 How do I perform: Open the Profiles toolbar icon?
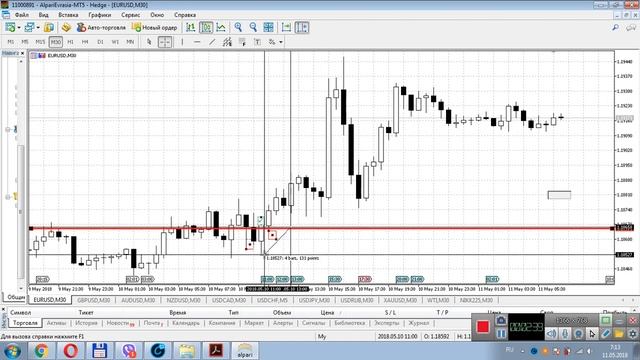29,27
